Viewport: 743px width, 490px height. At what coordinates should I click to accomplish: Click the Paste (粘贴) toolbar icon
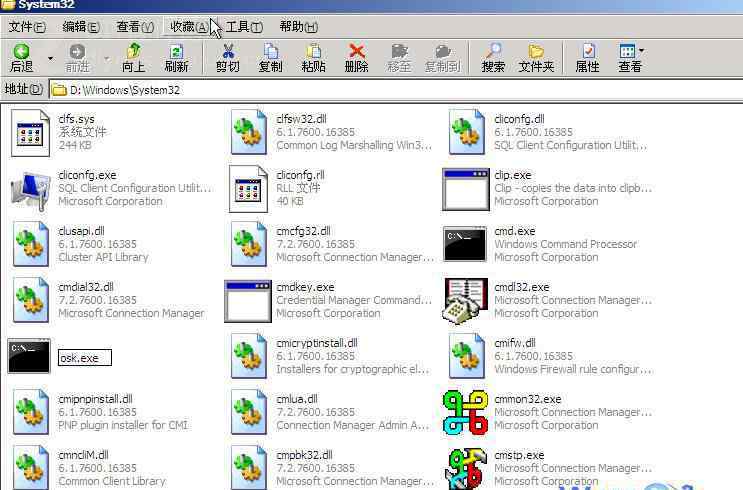[x=313, y=51]
